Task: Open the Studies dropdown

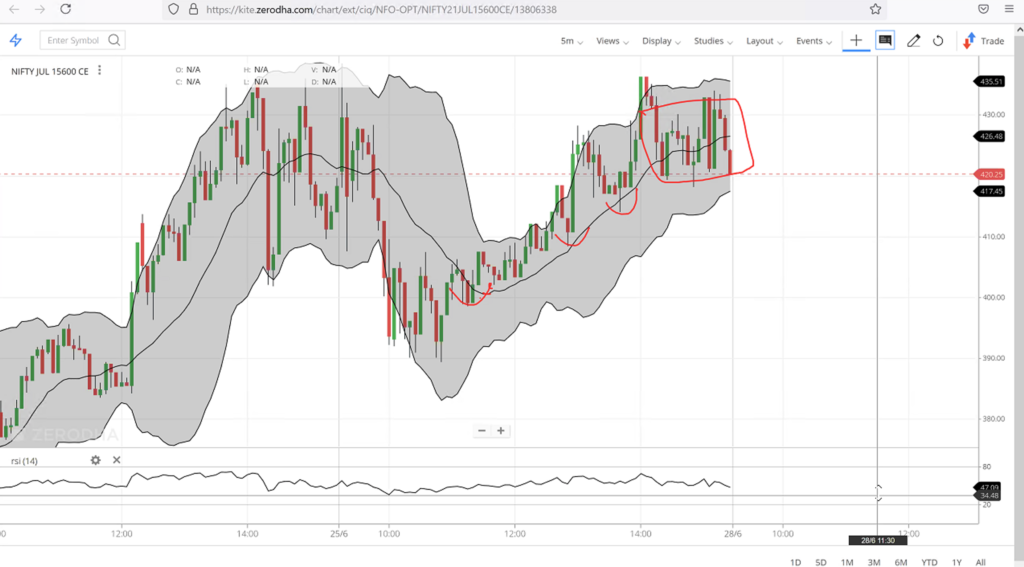Action: pyautogui.click(x=713, y=41)
